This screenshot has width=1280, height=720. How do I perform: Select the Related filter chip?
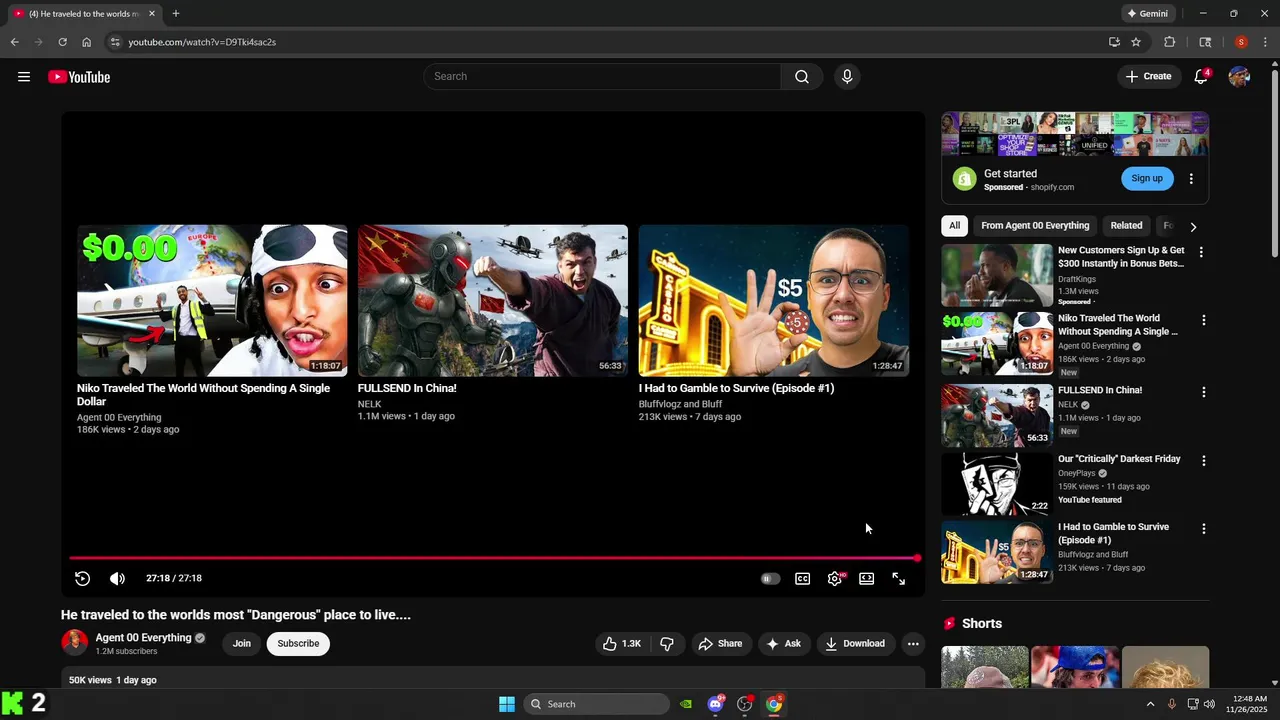tap(1126, 226)
